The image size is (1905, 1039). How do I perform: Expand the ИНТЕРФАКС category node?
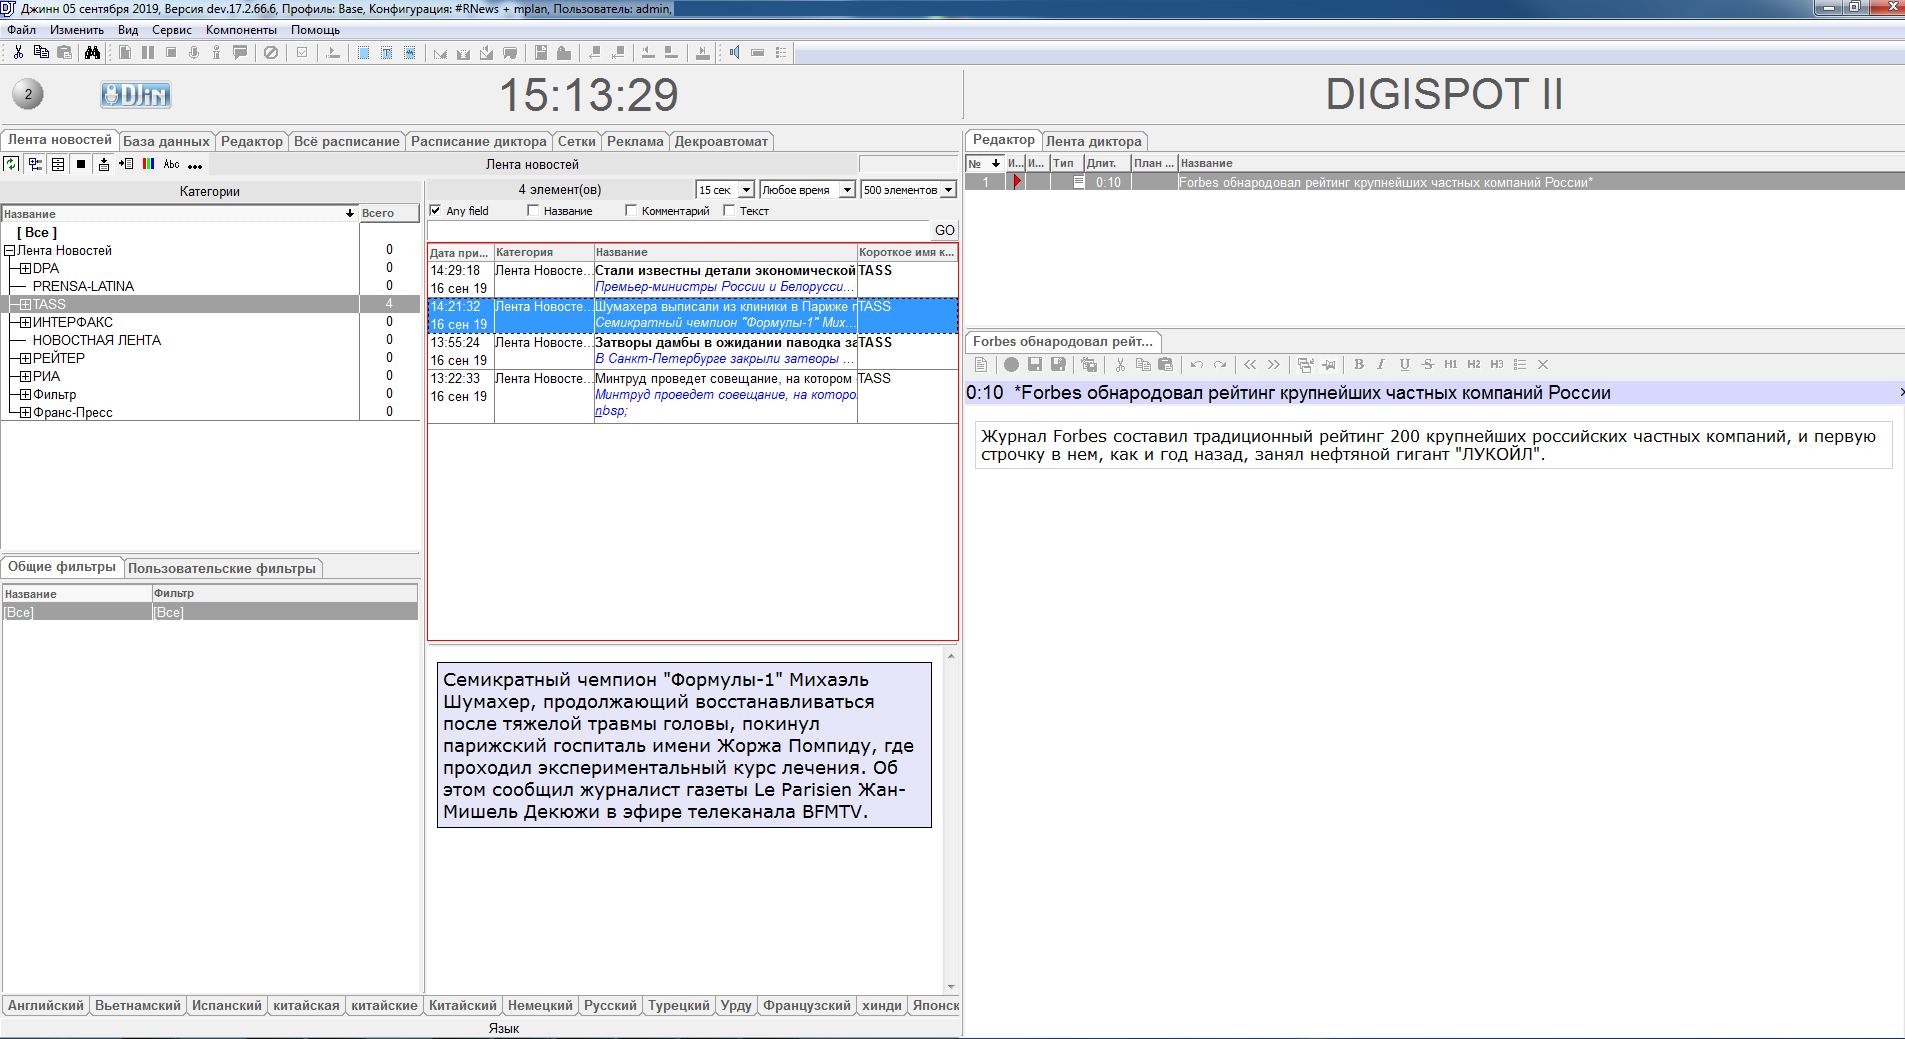click(x=25, y=323)
